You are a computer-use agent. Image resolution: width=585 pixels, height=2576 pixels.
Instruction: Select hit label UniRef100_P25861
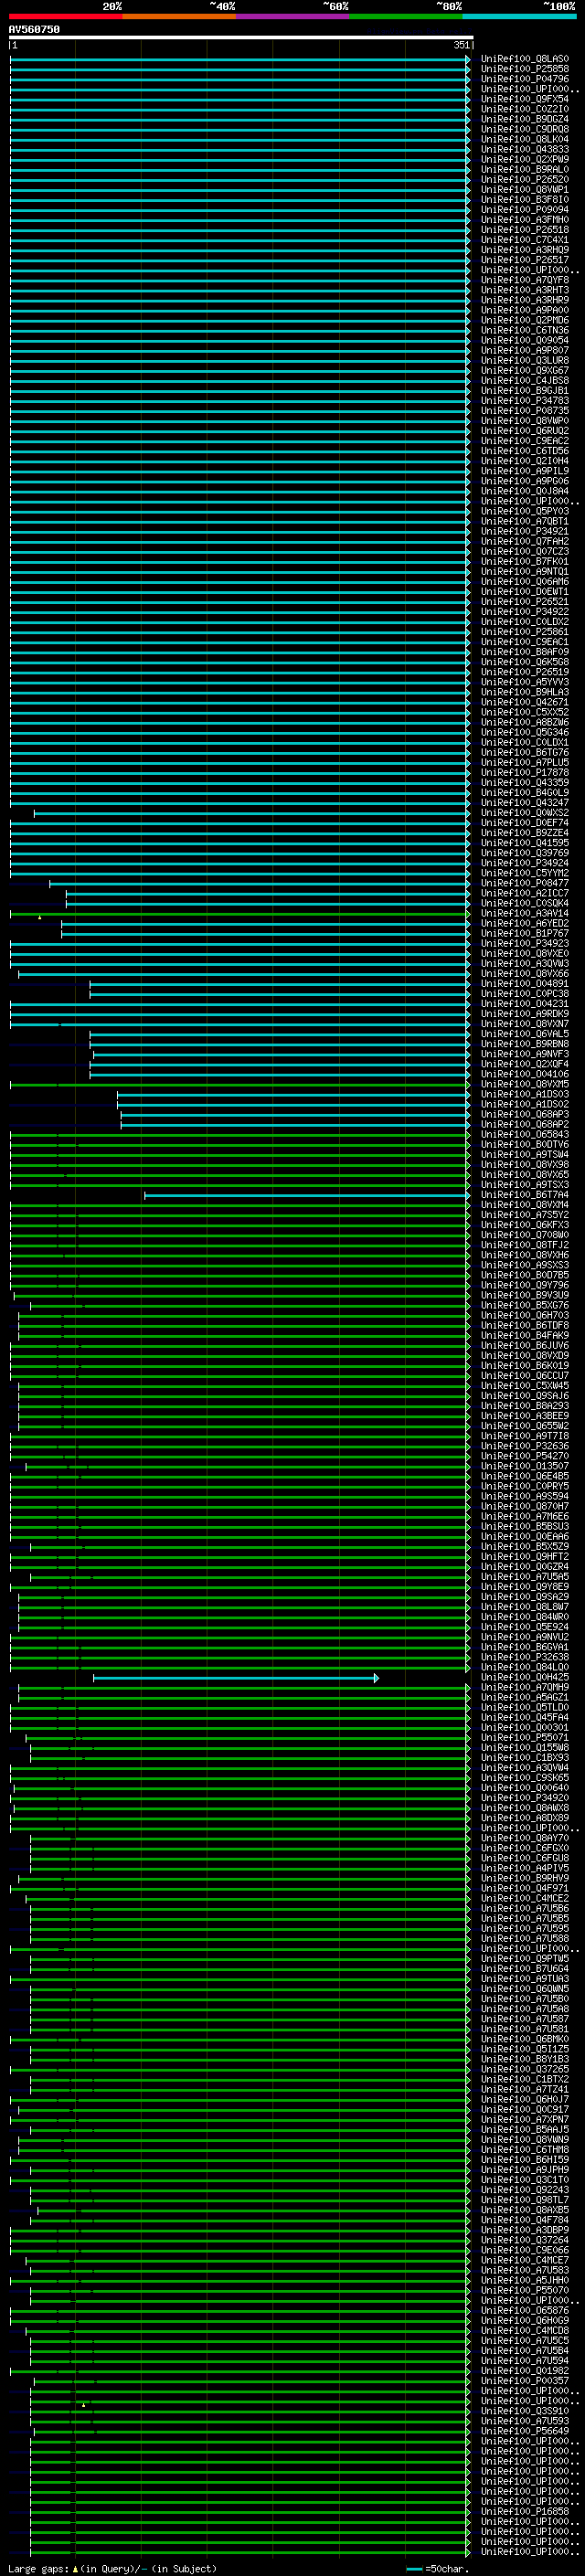[x=525, y=632]
